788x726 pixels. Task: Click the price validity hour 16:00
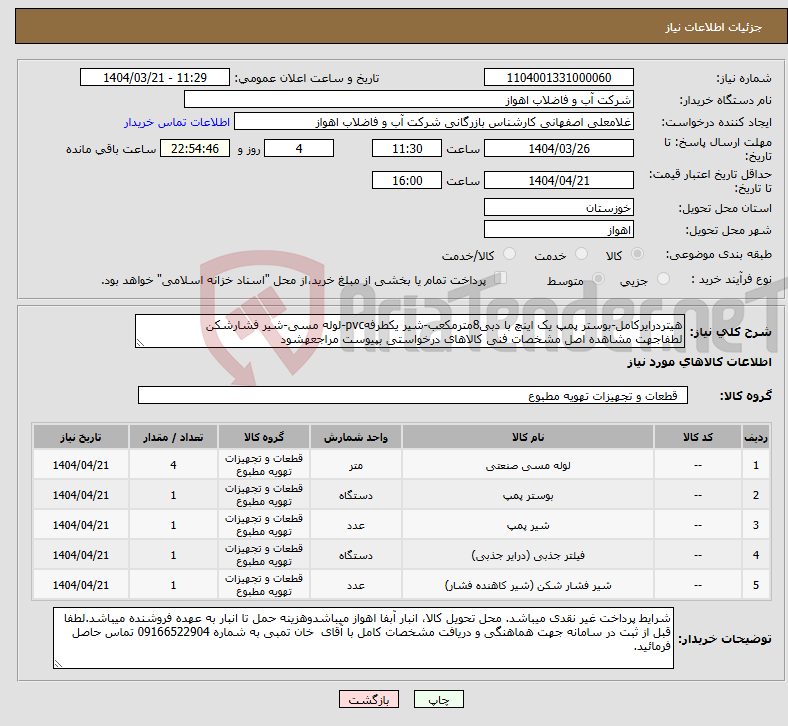407,180
